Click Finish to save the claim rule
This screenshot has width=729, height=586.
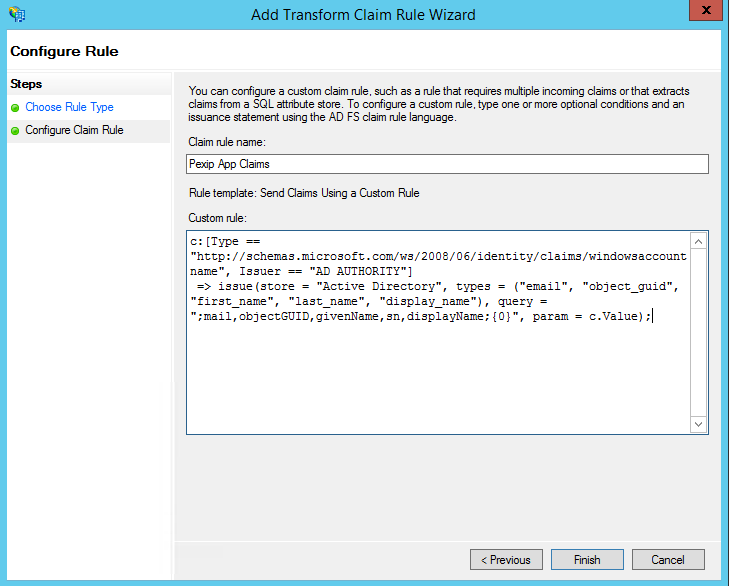(587, 560)
